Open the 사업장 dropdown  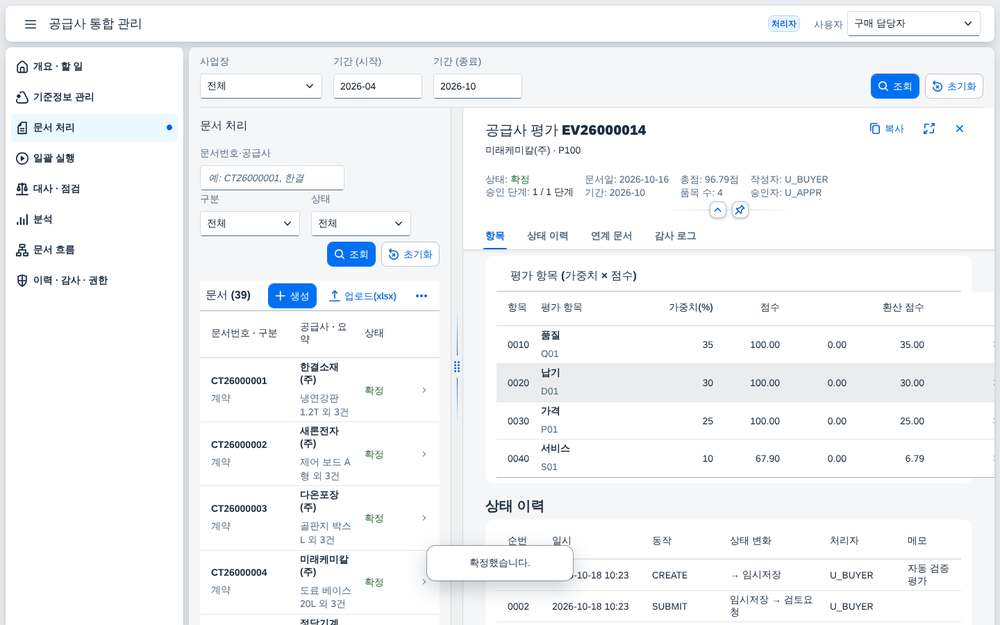[x=260, y=86]
